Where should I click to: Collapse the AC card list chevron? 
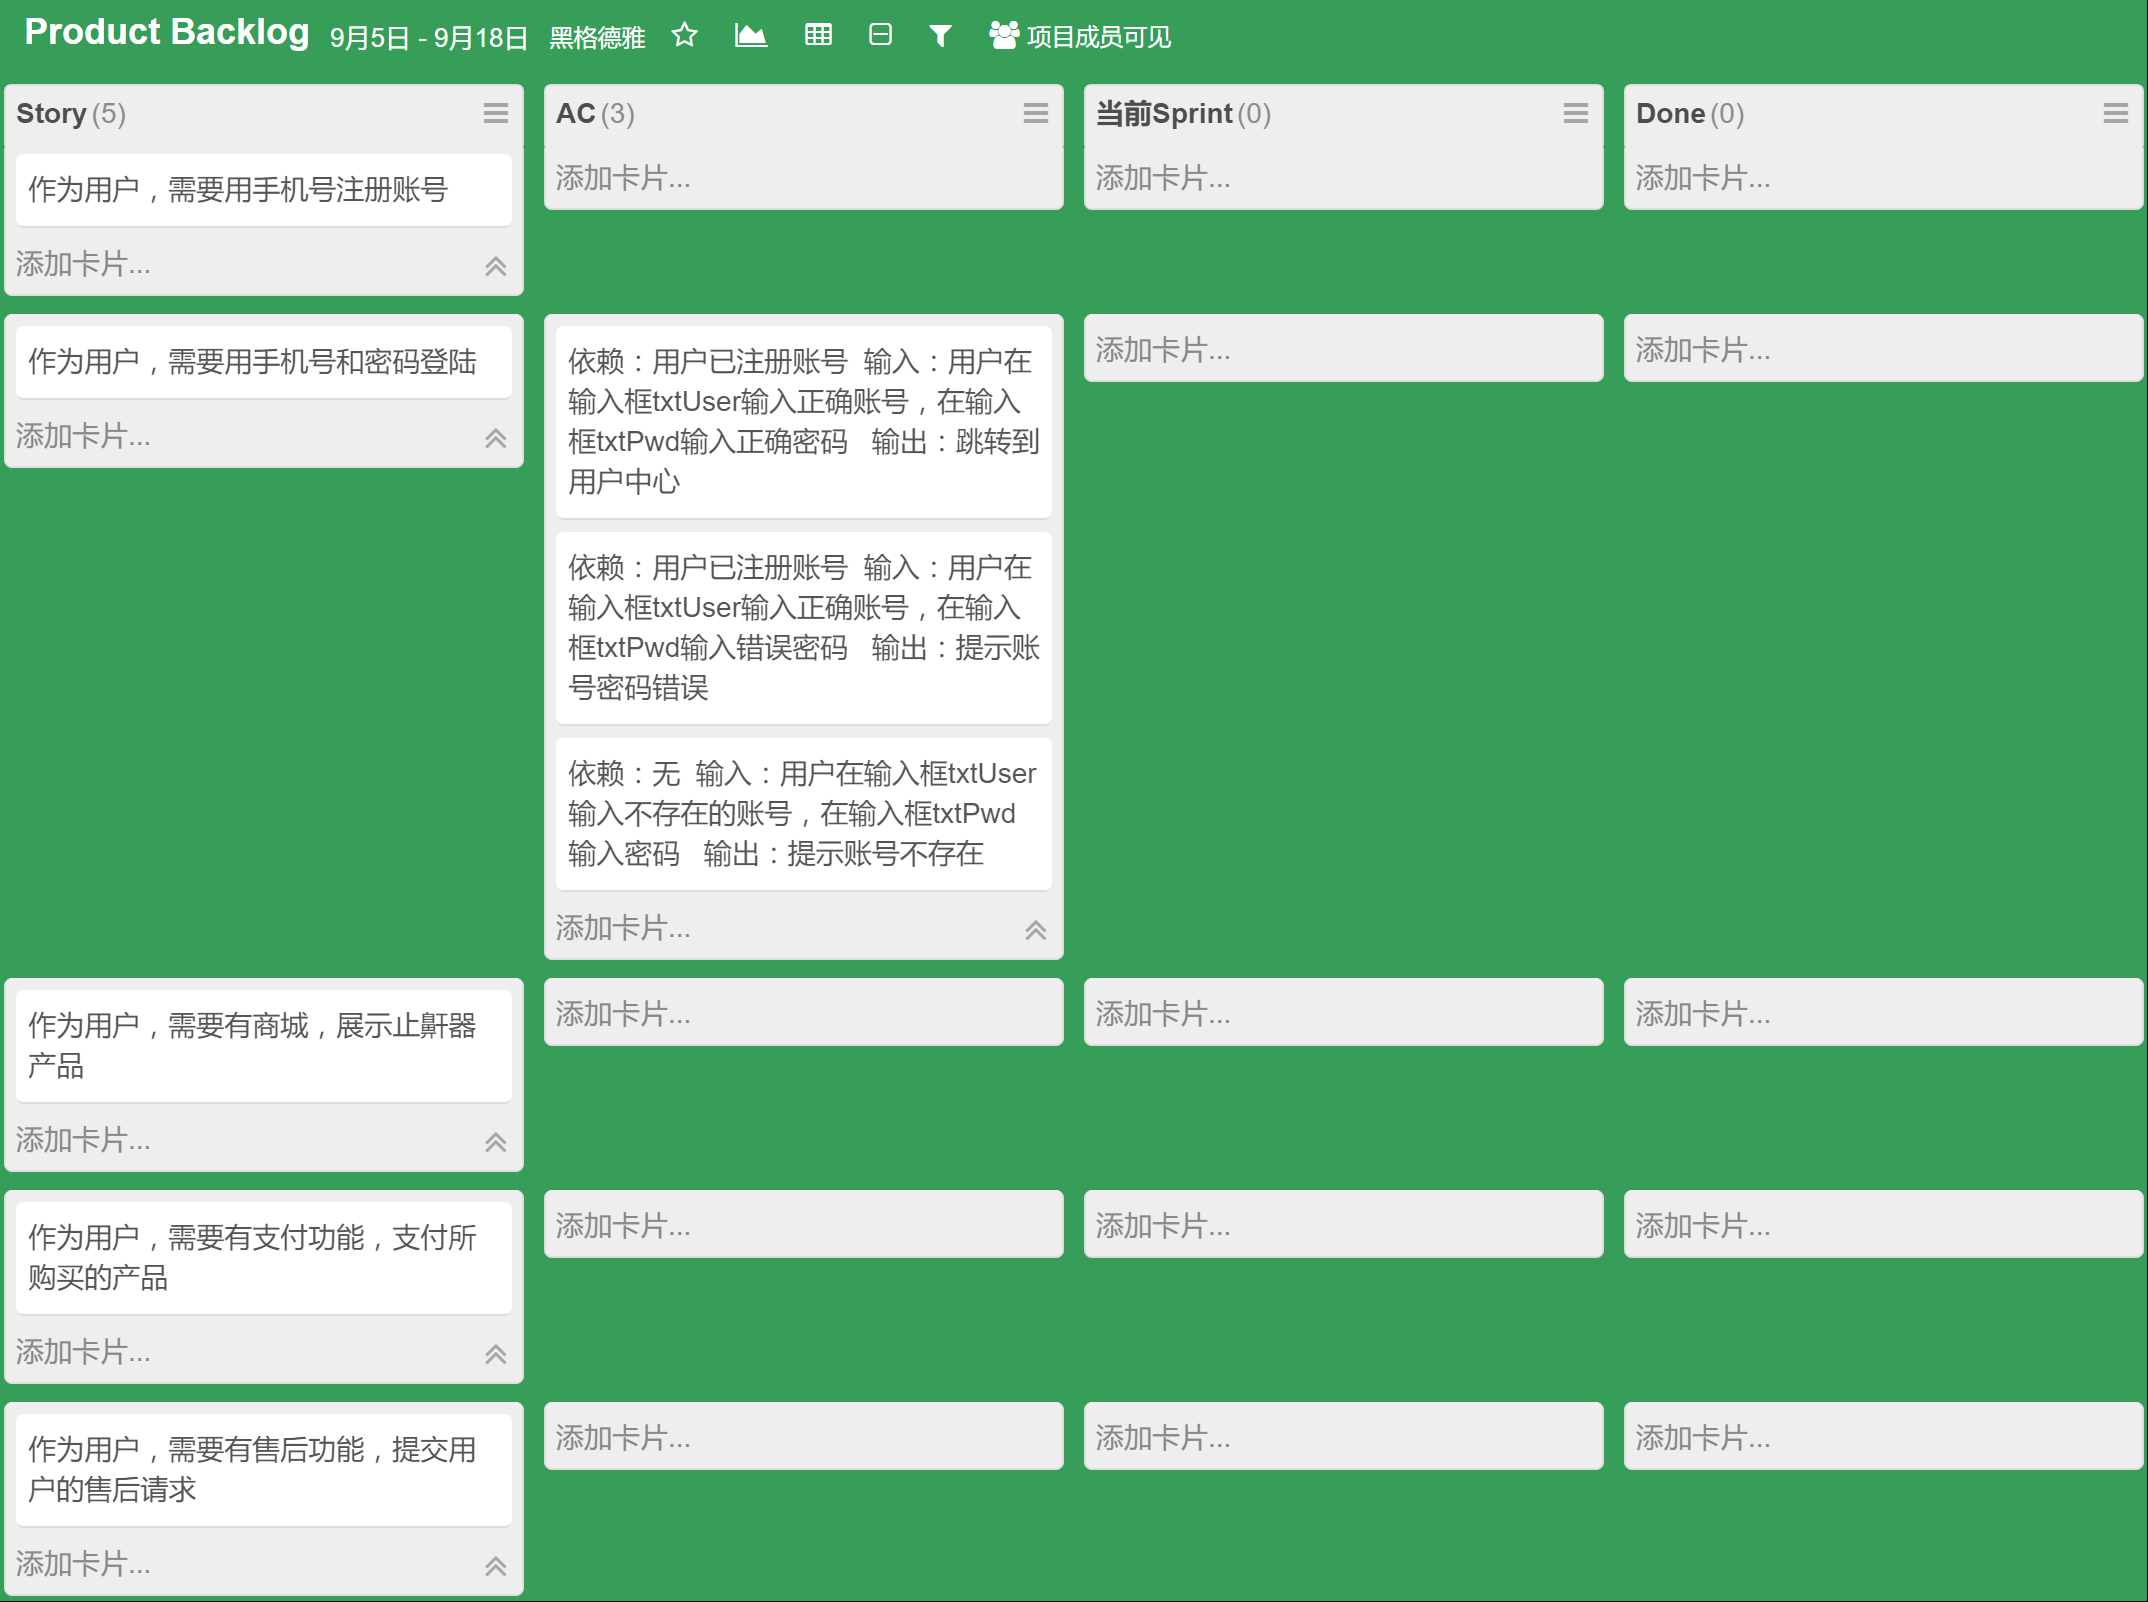(1036, 930)
